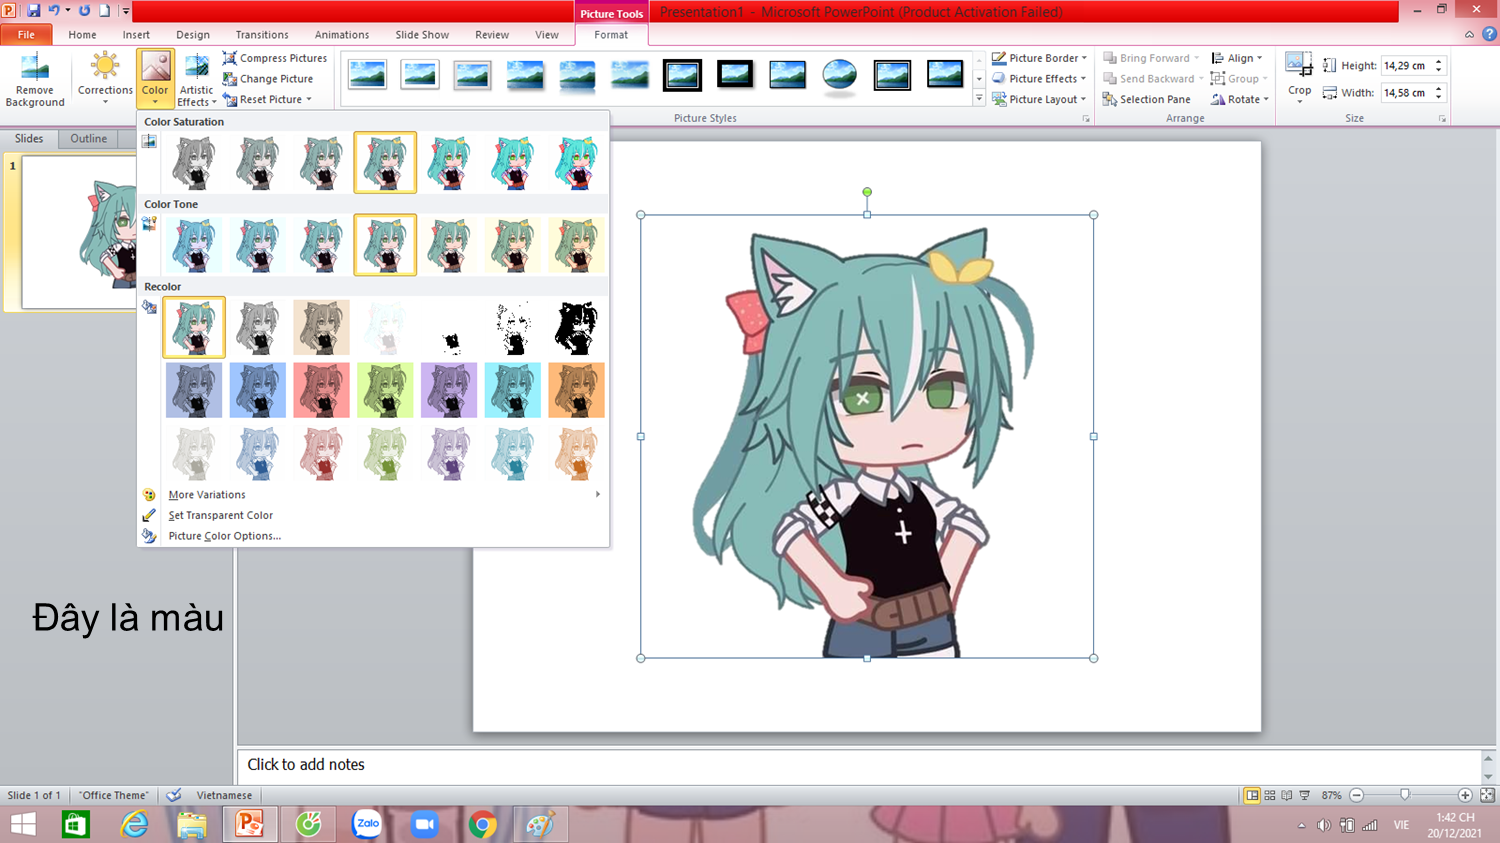The height and width of the screenshot is (843, 1500).
Task: Open the Corrections gallery
Action: pyautogui.click(x=105, y=79)
